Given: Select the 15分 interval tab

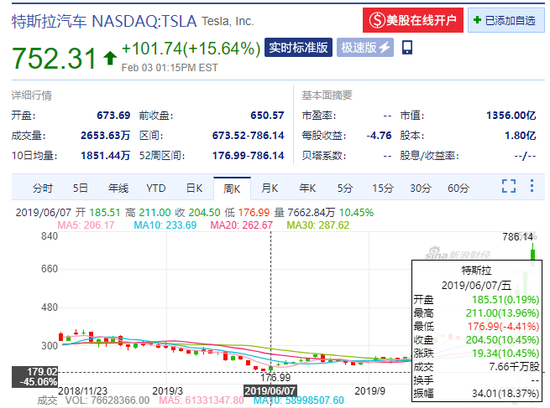Looking at the screenshot, I should coord(383,188).
